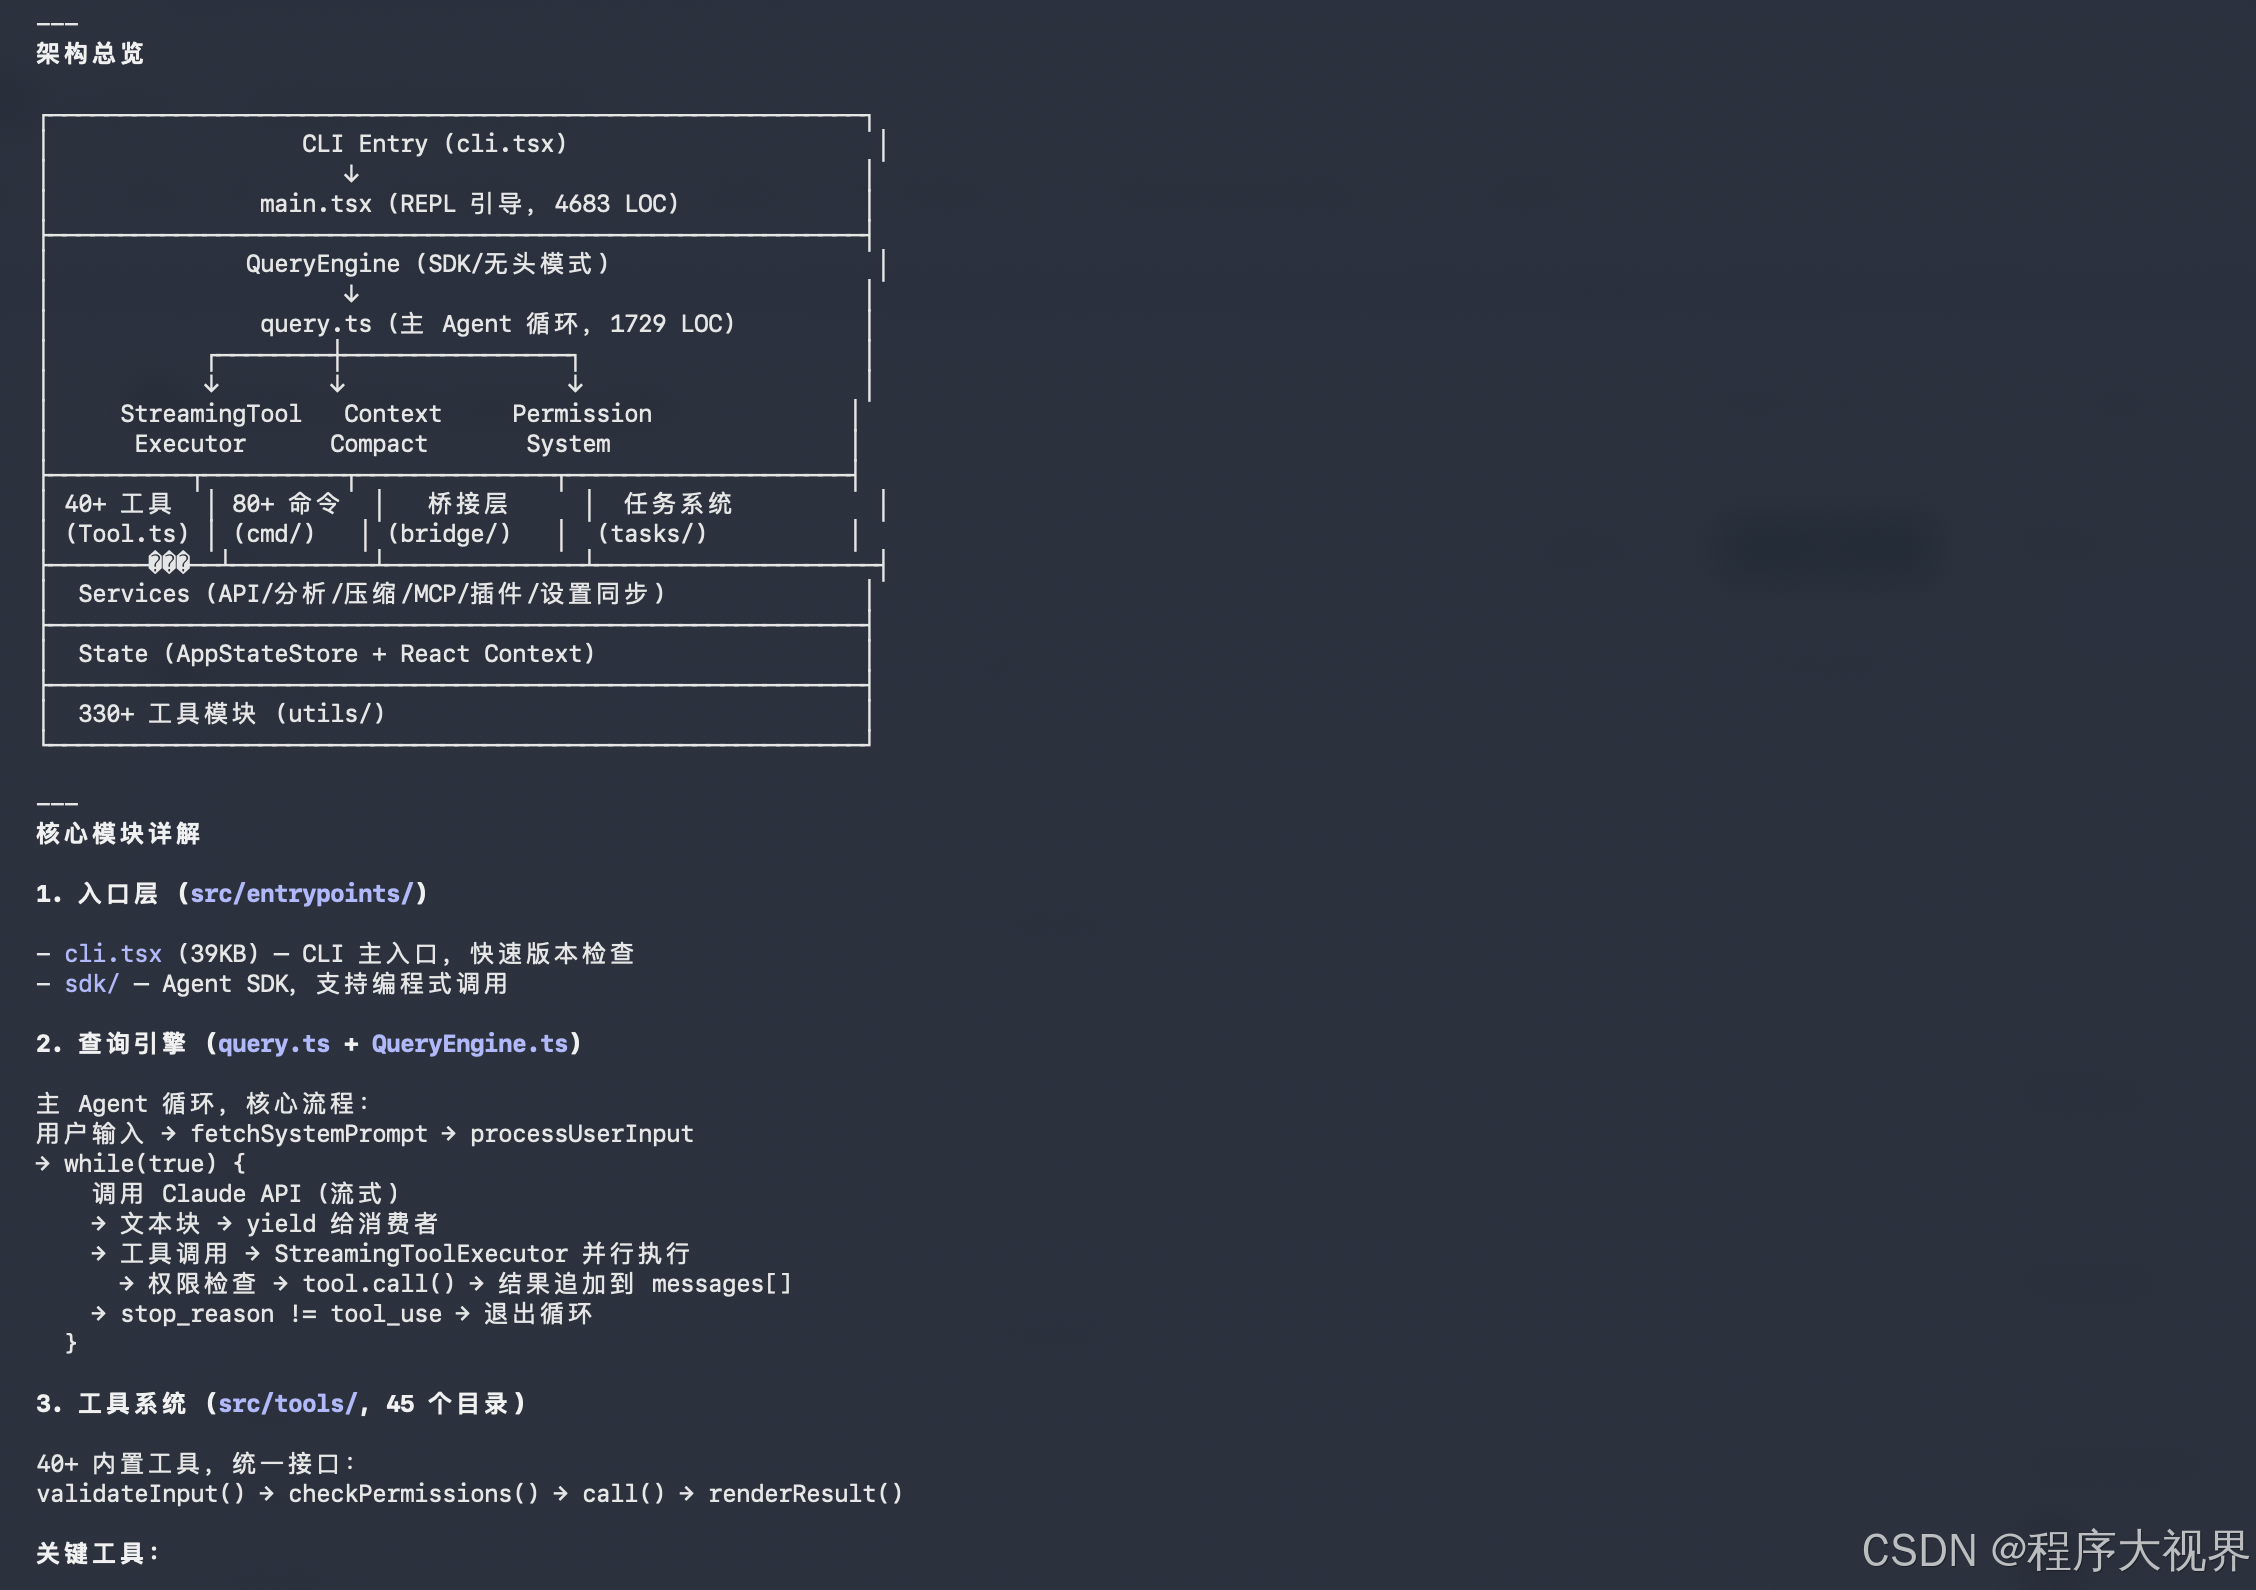Image resolution: width=2256 pixels, height=1590 pixels.
Task: Open the cli.tsx file link
Action: coord(113,954)
